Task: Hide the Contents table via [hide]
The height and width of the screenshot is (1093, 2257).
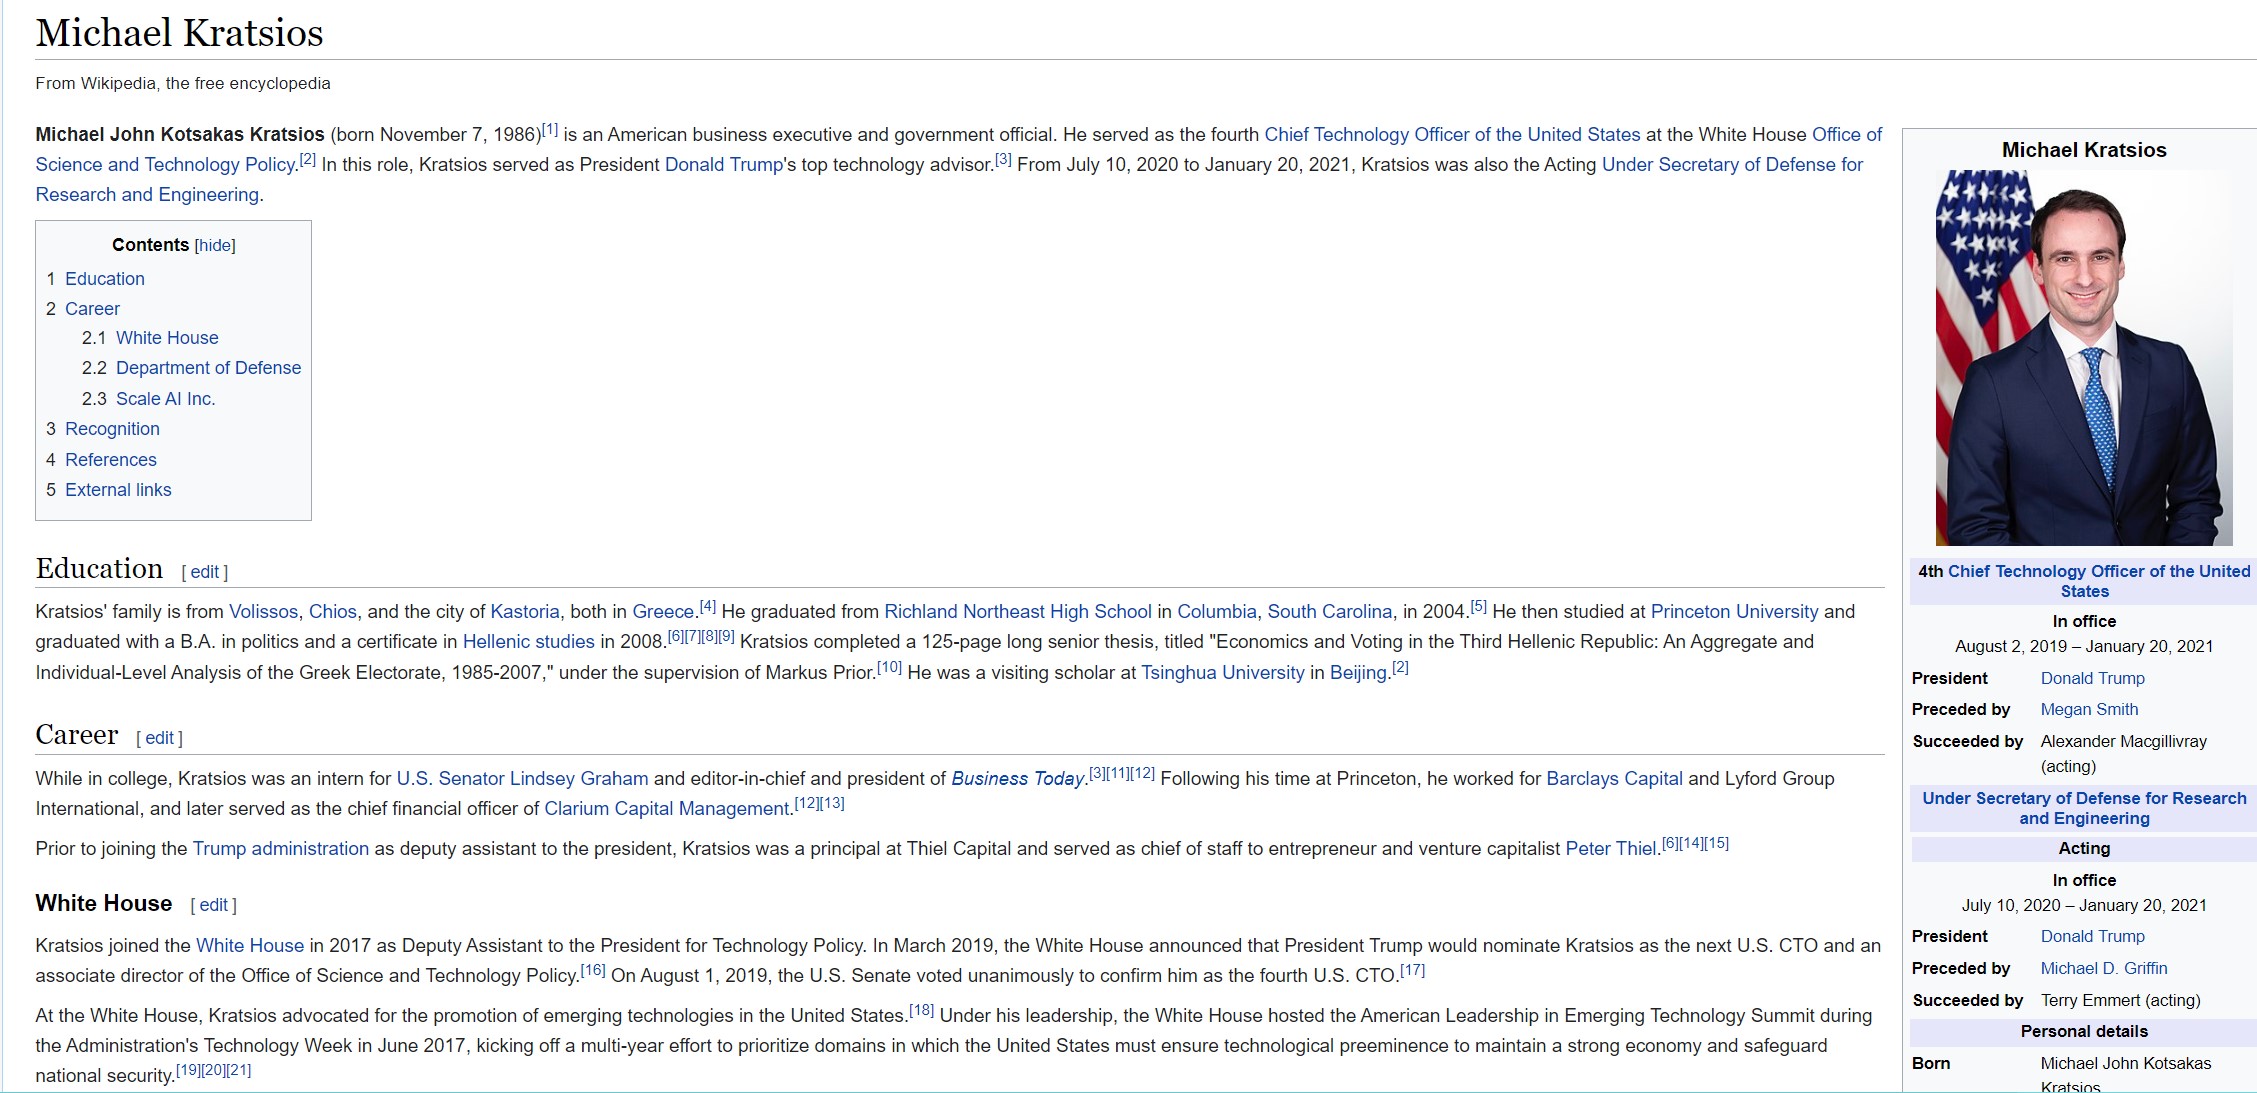Action: [x=215, y=246]
